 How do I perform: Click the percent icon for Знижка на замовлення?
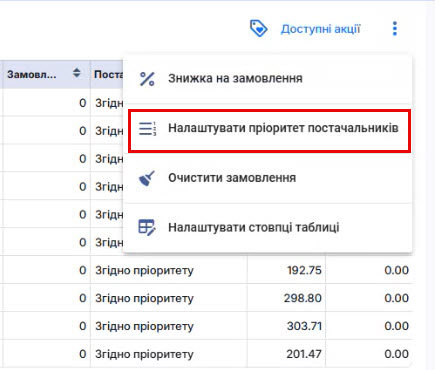[x=147, y=79]
